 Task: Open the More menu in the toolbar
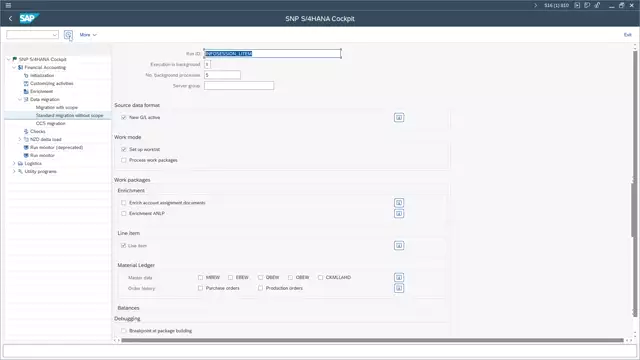[x=88, y=35]
